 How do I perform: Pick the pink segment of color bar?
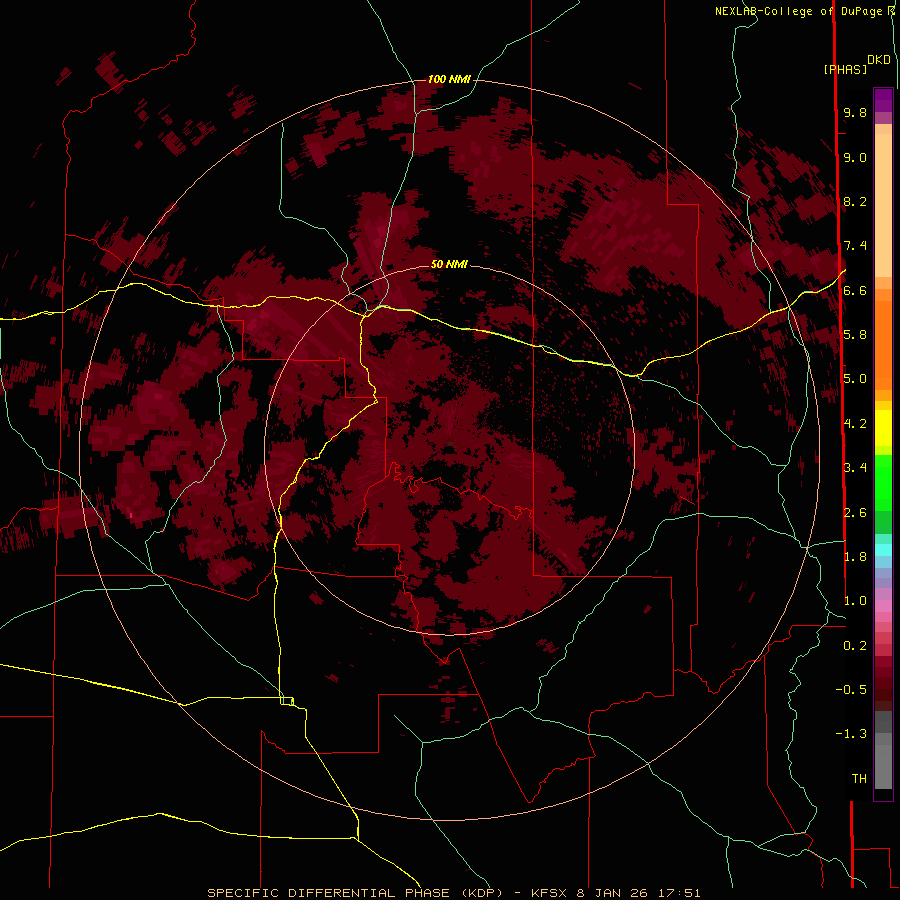click(883, 606)
